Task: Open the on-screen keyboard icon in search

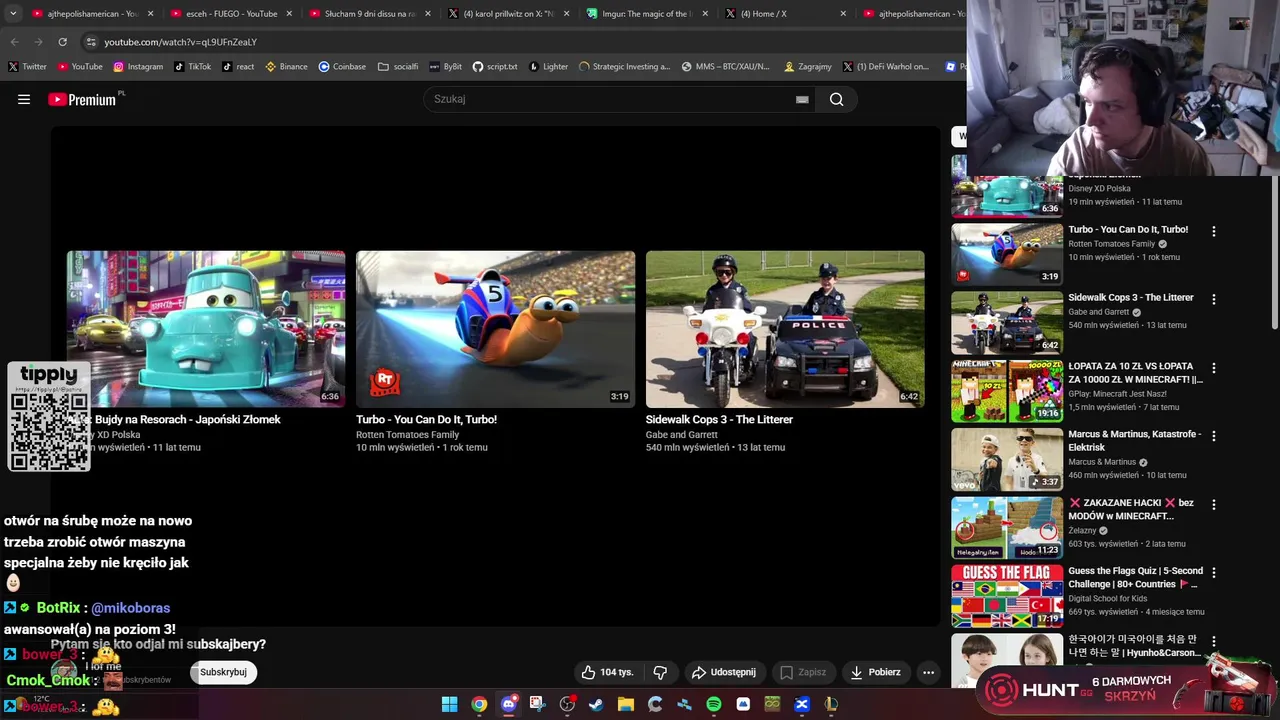Action: (802, 99)
